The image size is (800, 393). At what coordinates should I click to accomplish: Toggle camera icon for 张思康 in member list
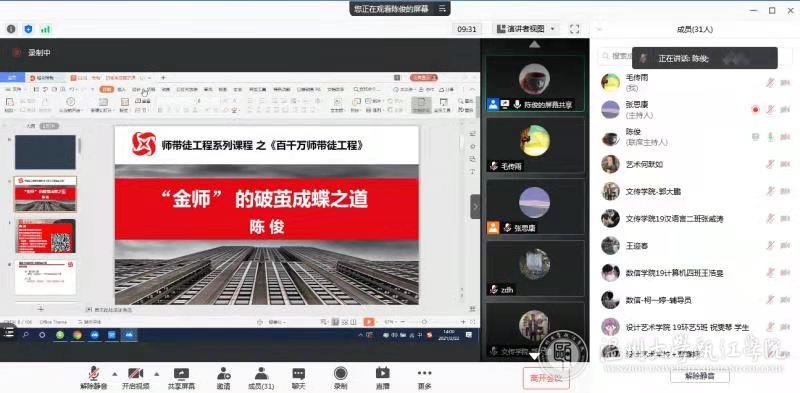click(x=785, y=109)
